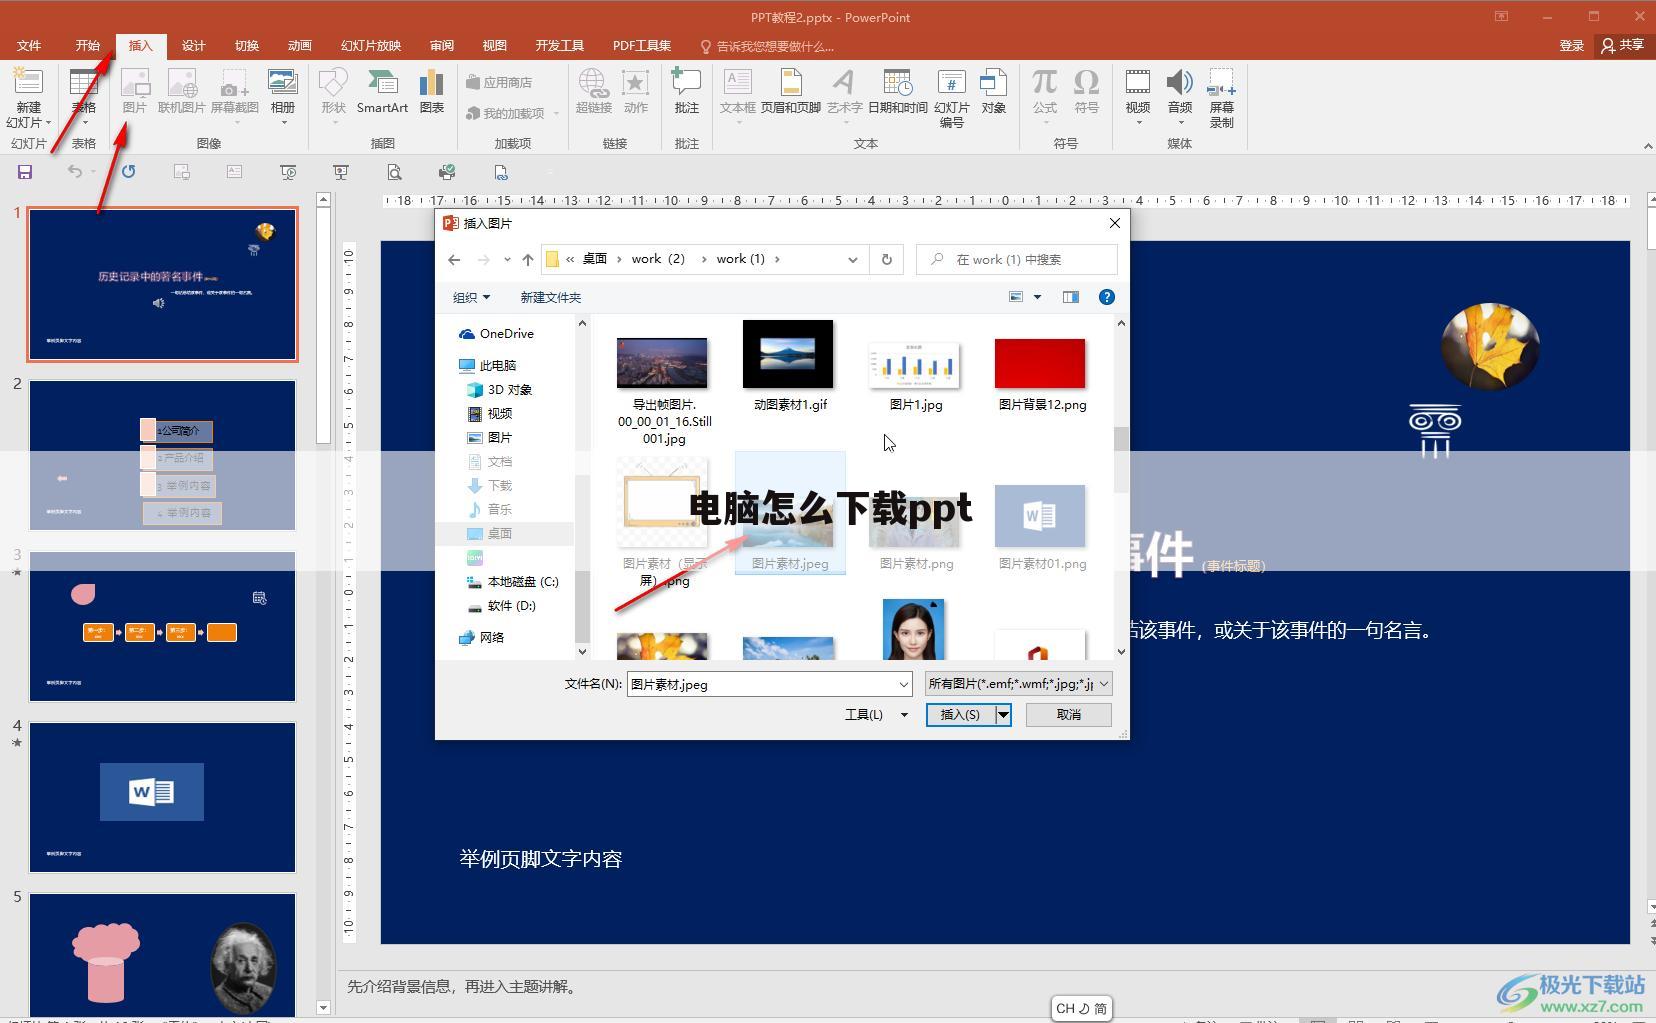Expand address path history dropdown

click(x=852, y=259)
